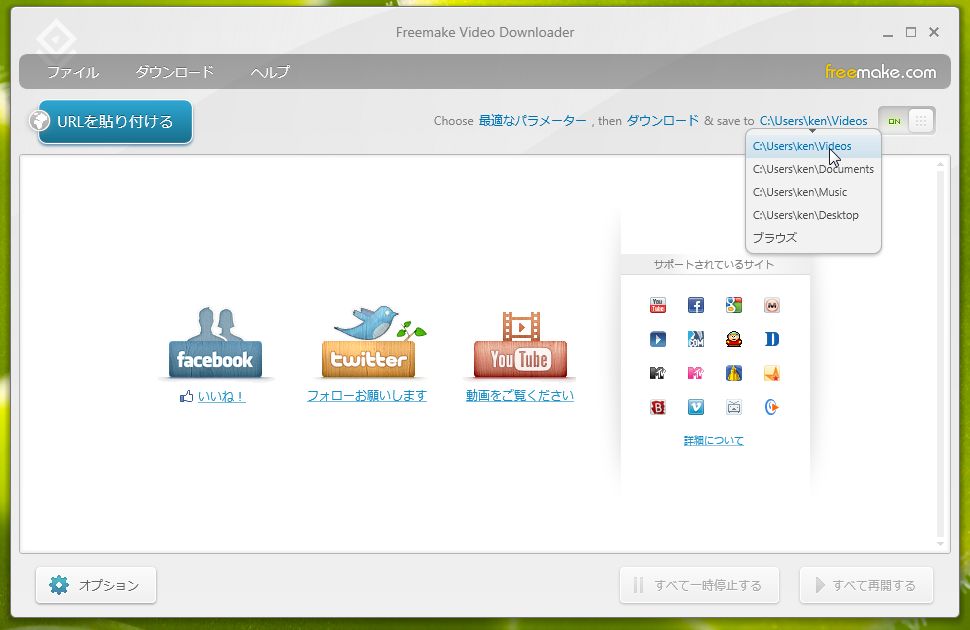
Task: Click the Niconico TV-face icon
Action: (x=734, y=407)
